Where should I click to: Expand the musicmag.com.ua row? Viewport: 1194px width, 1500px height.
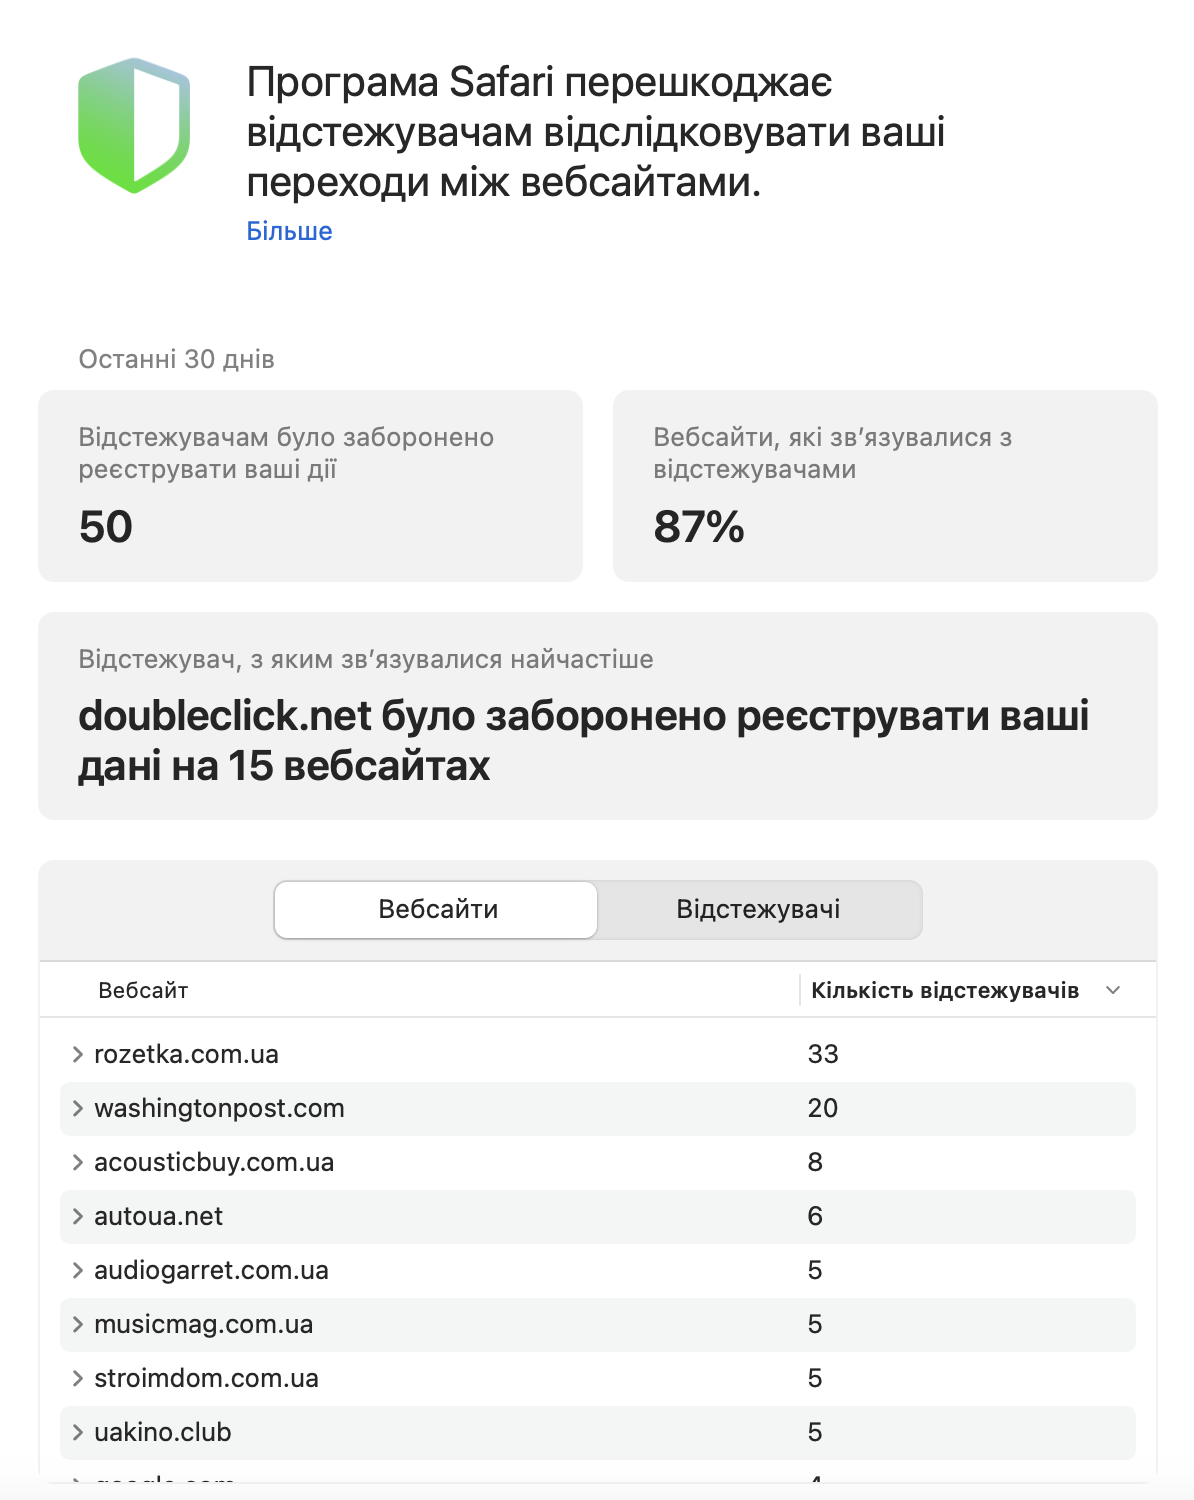click(78, 1324)
